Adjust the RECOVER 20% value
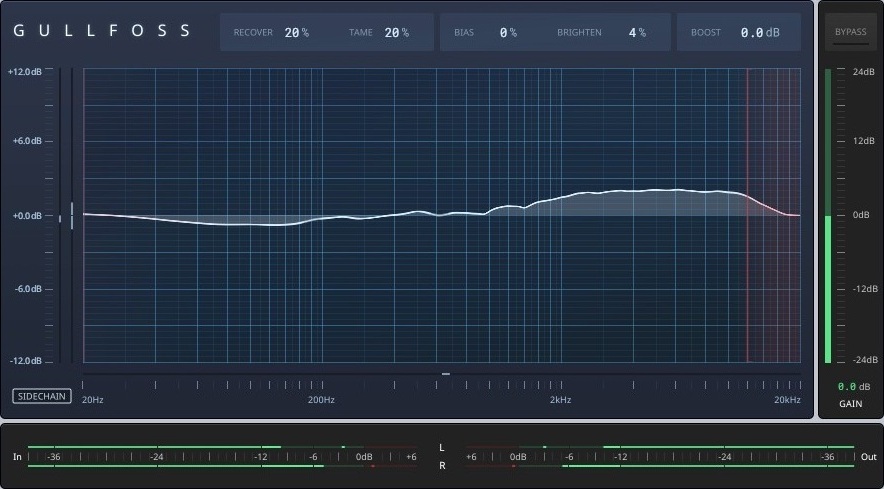884x489 pixels. [x=297, y=33]
